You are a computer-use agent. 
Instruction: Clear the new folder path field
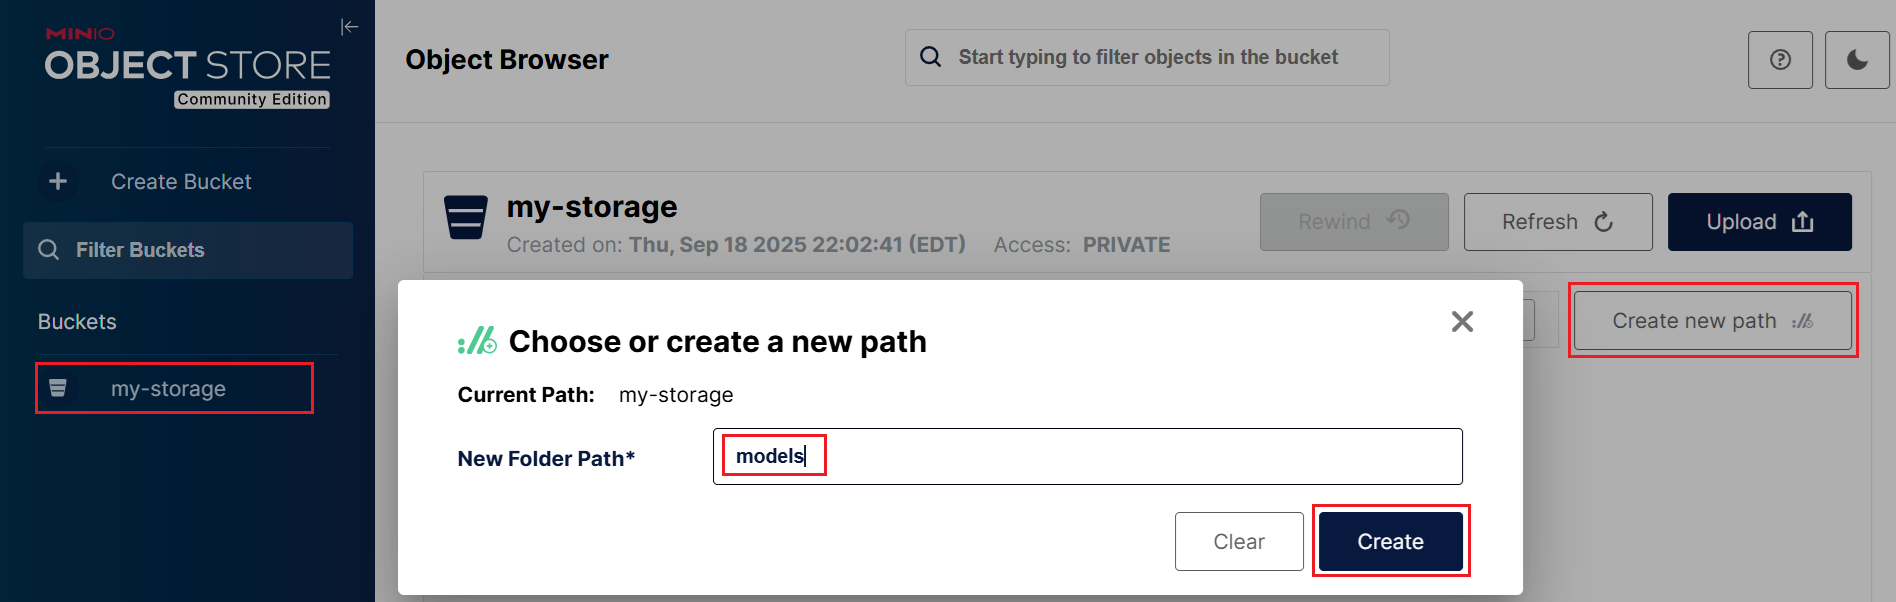point(1239,541)
